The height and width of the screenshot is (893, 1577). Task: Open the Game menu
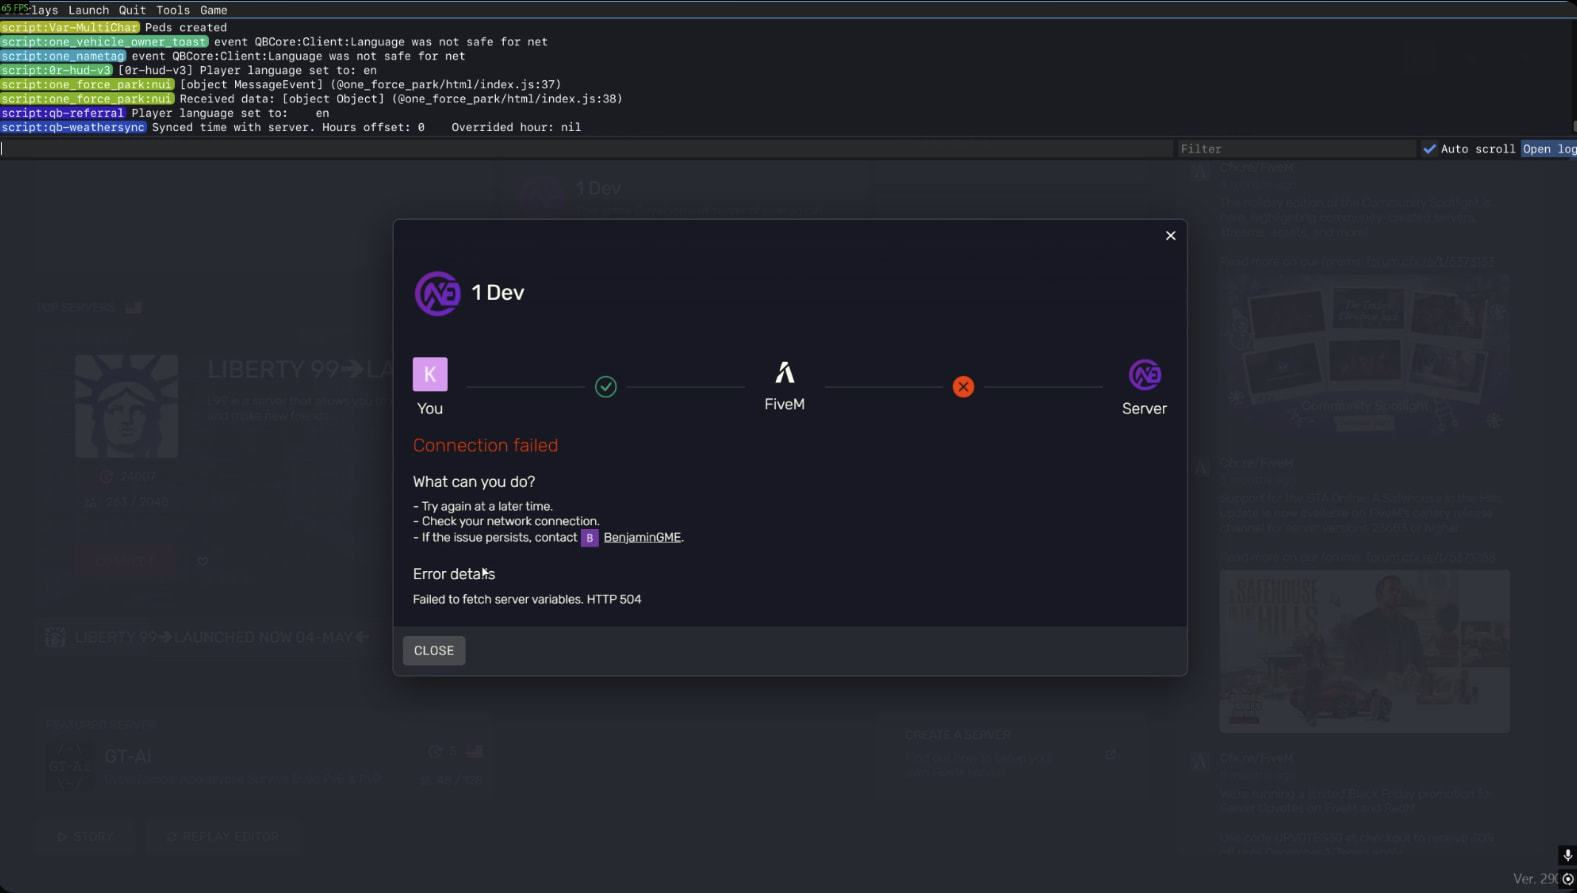214,10
